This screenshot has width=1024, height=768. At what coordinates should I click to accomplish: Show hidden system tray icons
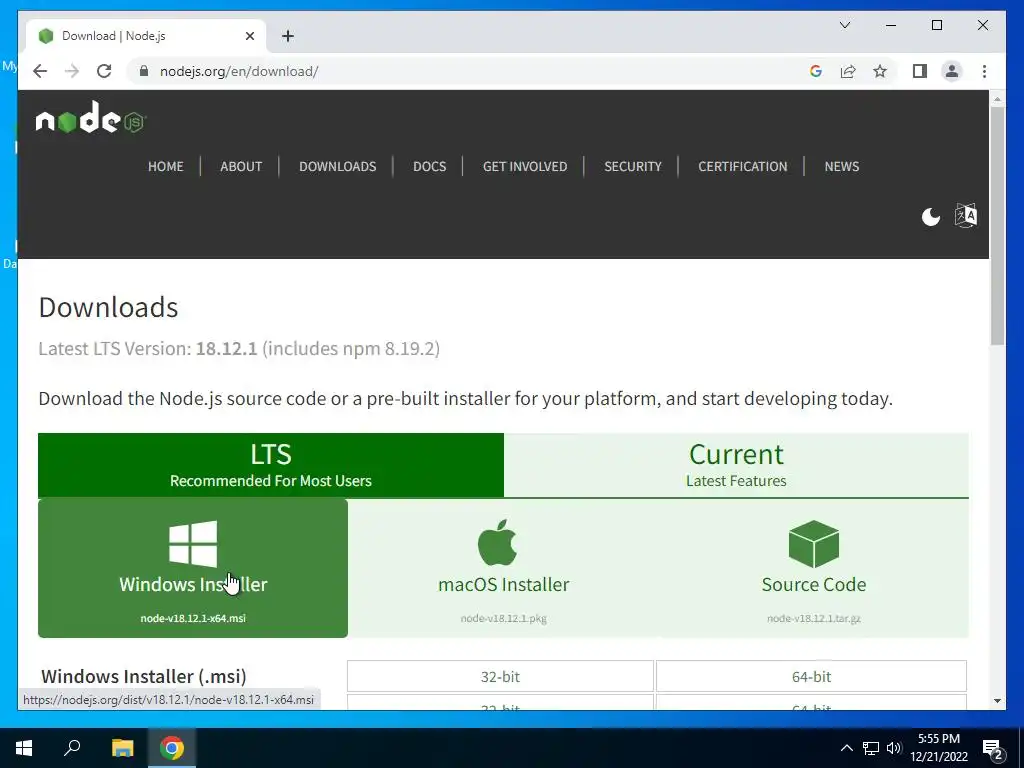(x=846, y=748)
